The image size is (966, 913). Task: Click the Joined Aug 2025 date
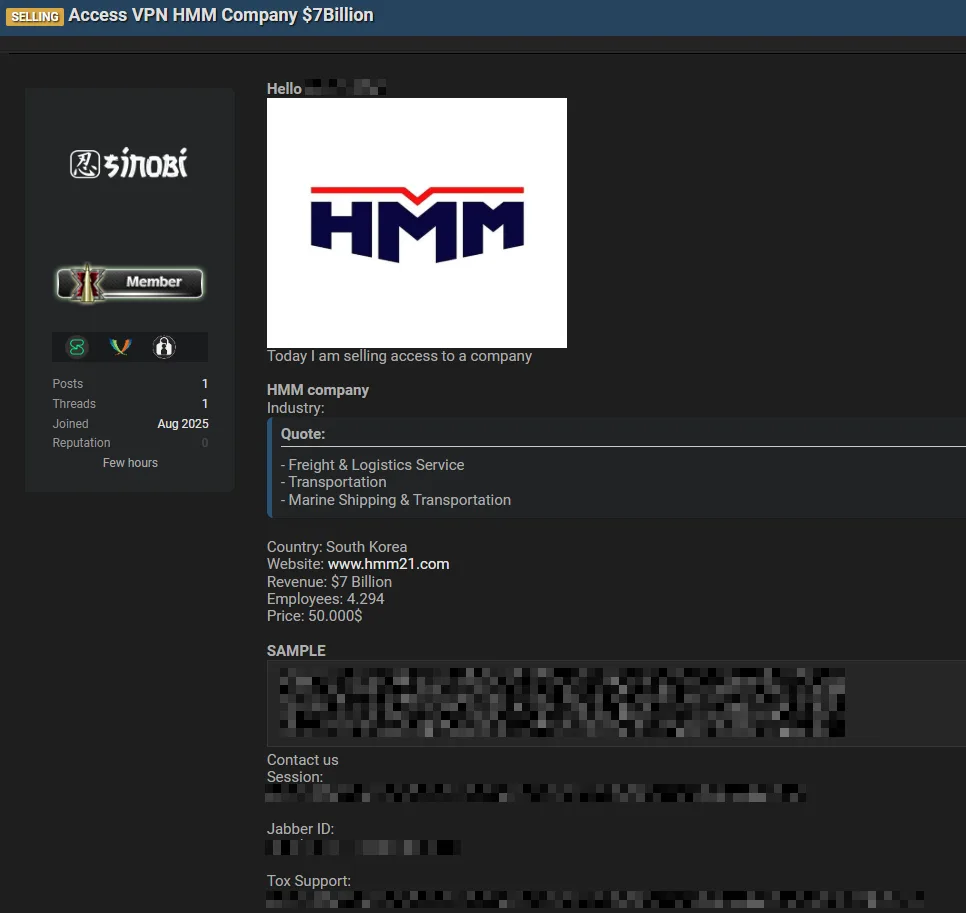click(182, 424)
